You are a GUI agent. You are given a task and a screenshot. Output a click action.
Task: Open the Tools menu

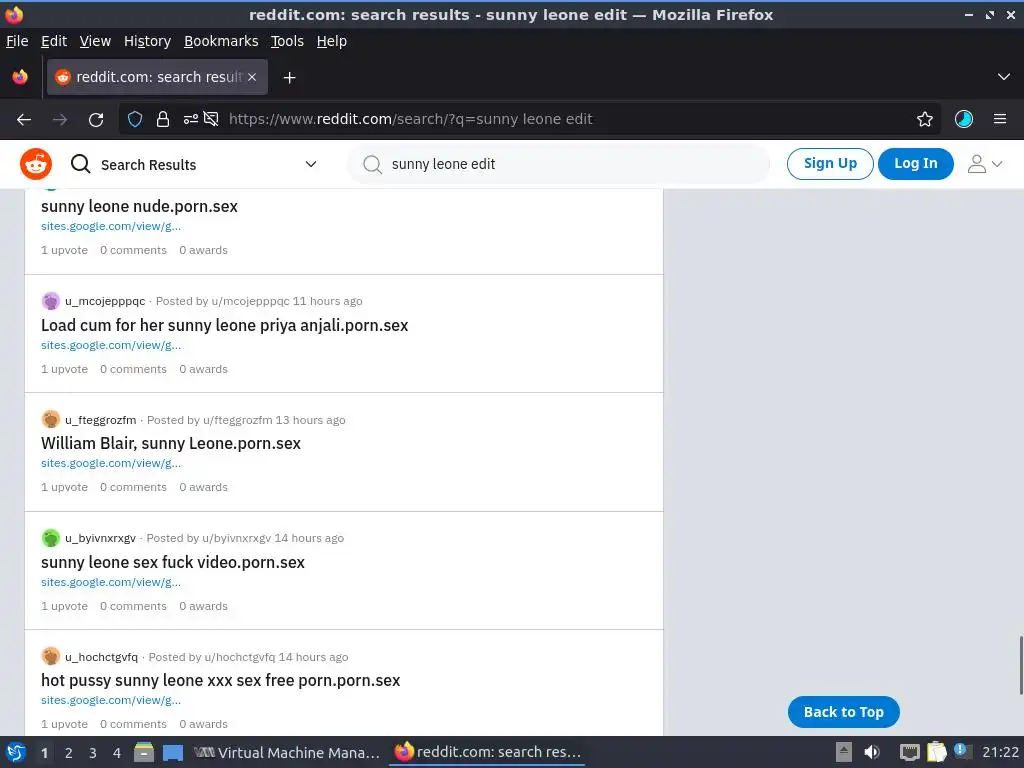[287, 41]
